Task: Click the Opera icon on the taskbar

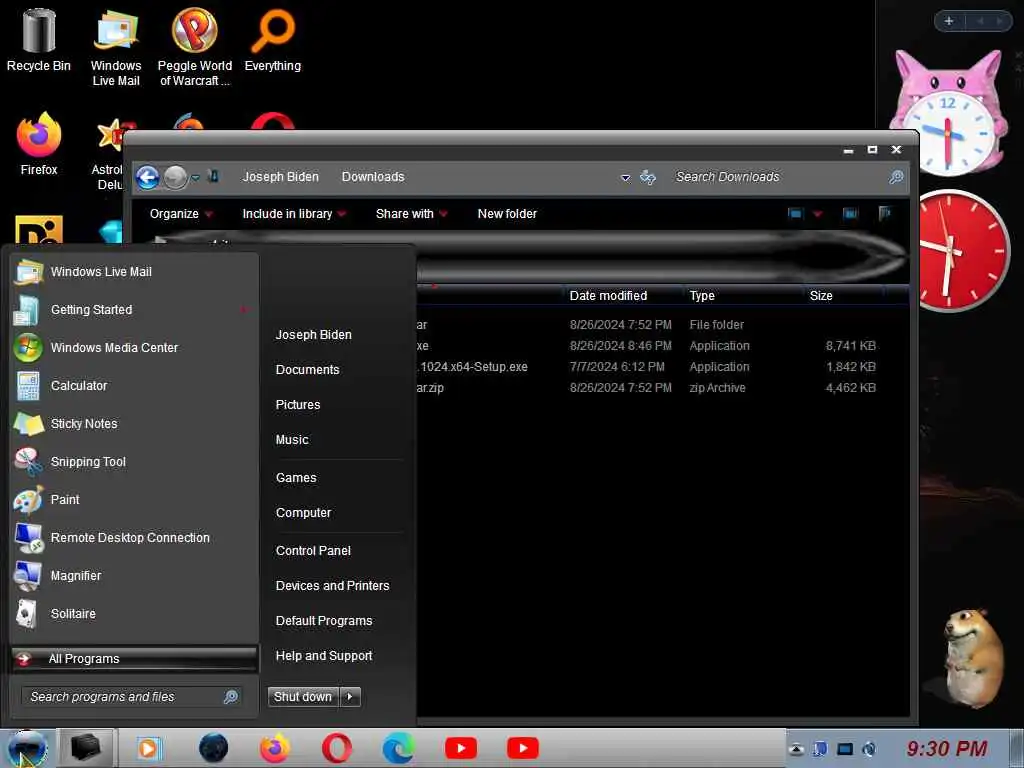Action: [x=336, y=748]
